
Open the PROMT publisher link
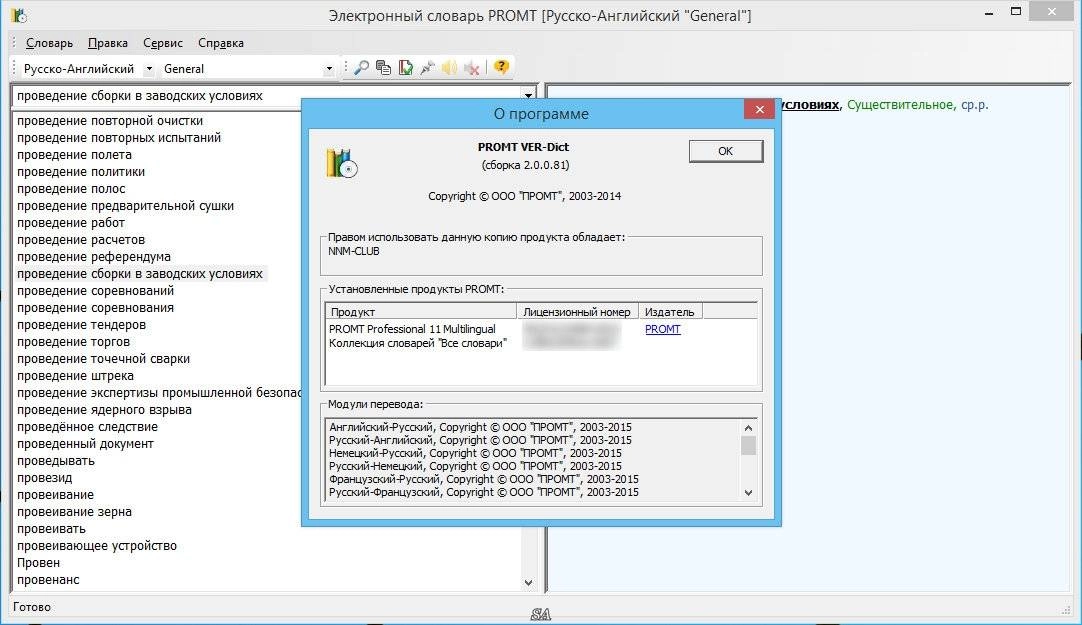pos(662,329)
